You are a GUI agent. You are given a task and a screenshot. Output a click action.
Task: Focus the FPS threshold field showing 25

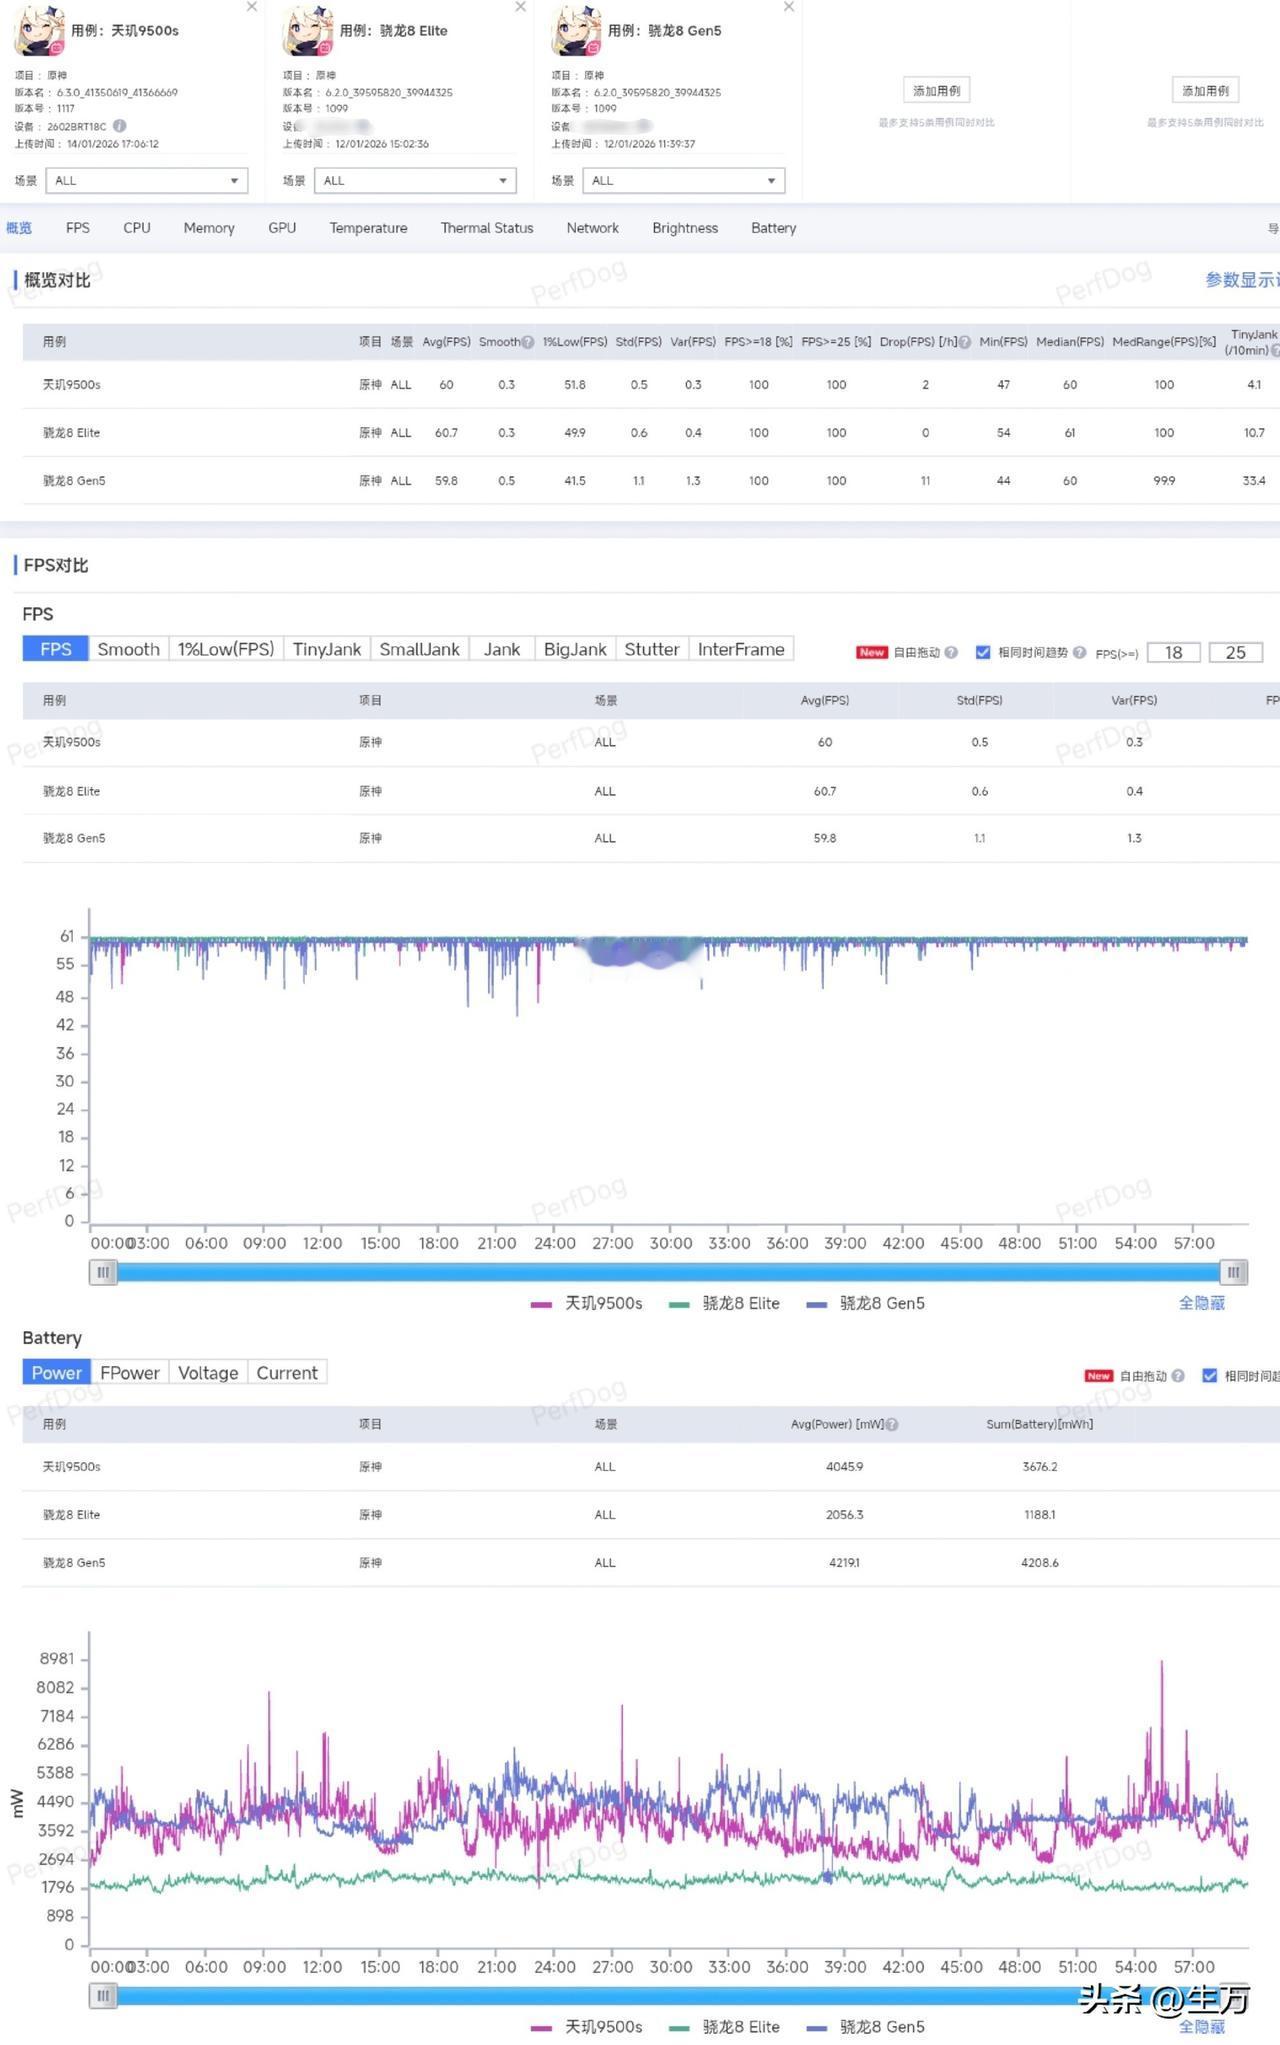tap(1236, 653)
